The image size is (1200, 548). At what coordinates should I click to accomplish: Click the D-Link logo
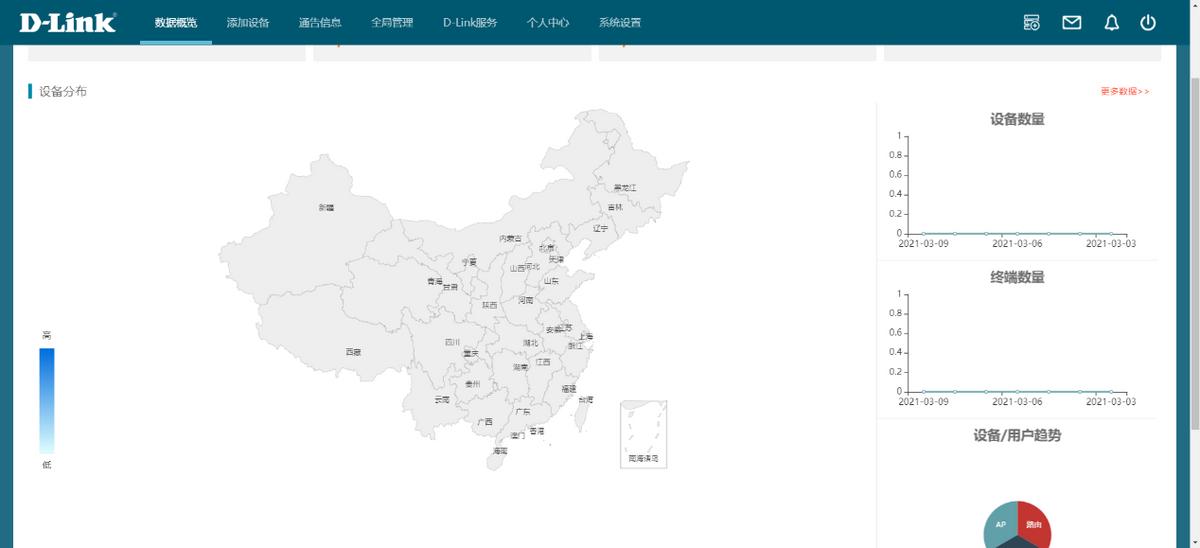point(67,22)
